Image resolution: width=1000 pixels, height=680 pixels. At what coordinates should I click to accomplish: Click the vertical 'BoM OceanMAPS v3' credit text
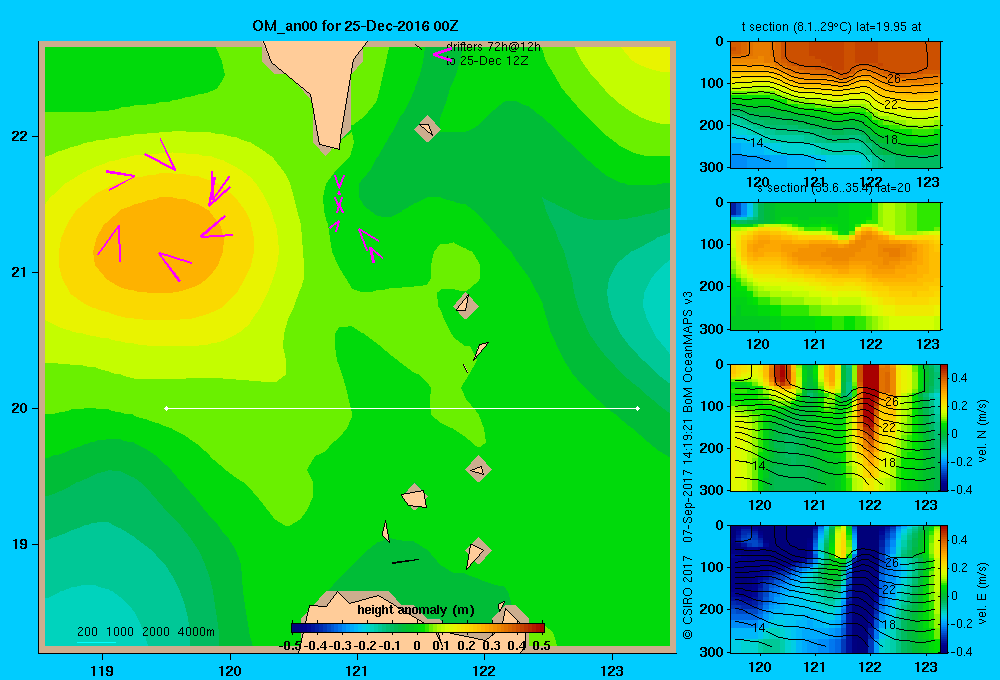[x=688, y=351]
